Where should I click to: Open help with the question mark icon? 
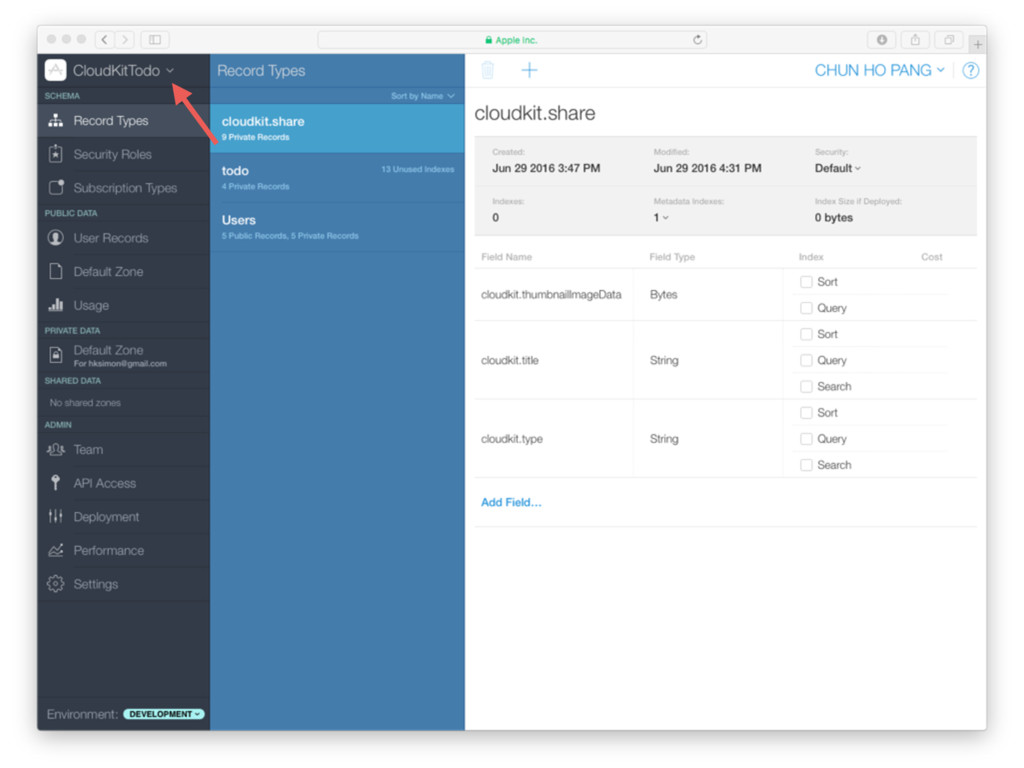point(970,71)
